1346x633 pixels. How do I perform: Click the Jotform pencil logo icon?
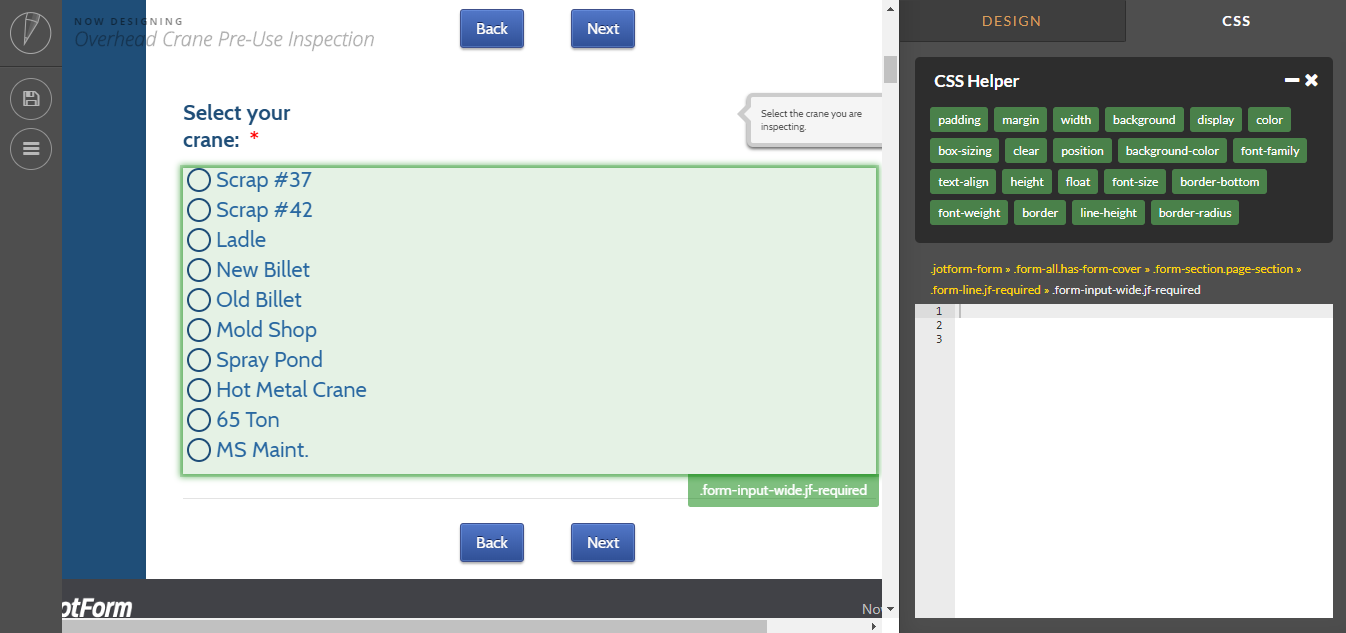pos(30,31)
